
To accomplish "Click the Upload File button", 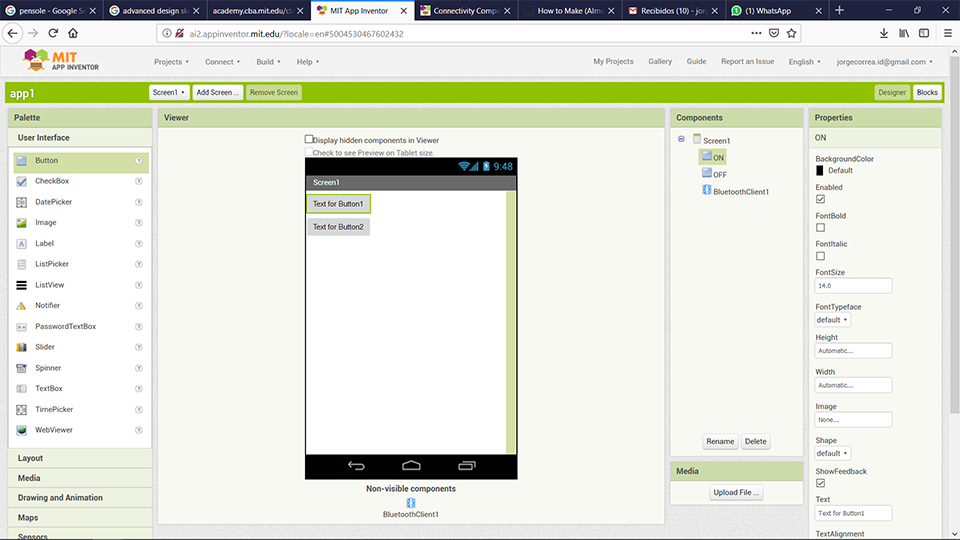I will coord(736,492).
